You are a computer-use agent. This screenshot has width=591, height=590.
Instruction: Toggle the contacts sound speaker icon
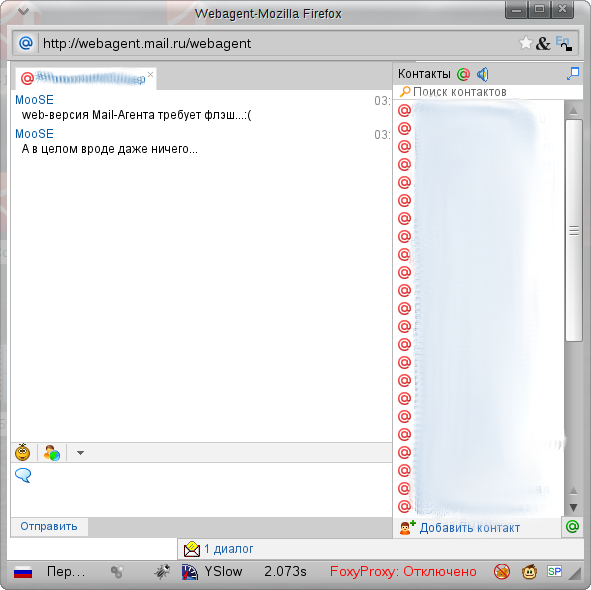[x=483, y=74]
